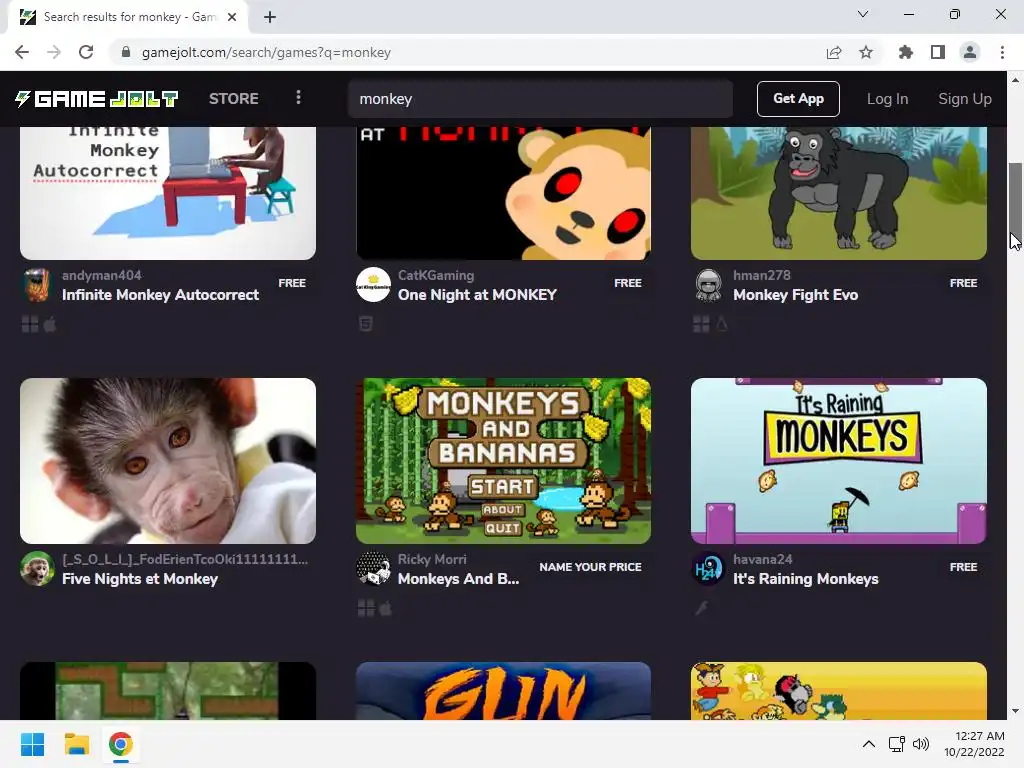The height and width of the screenshot is (768, 1024).
Task: Select the Search results for monkey tab
Action: [x=128, y=17]
